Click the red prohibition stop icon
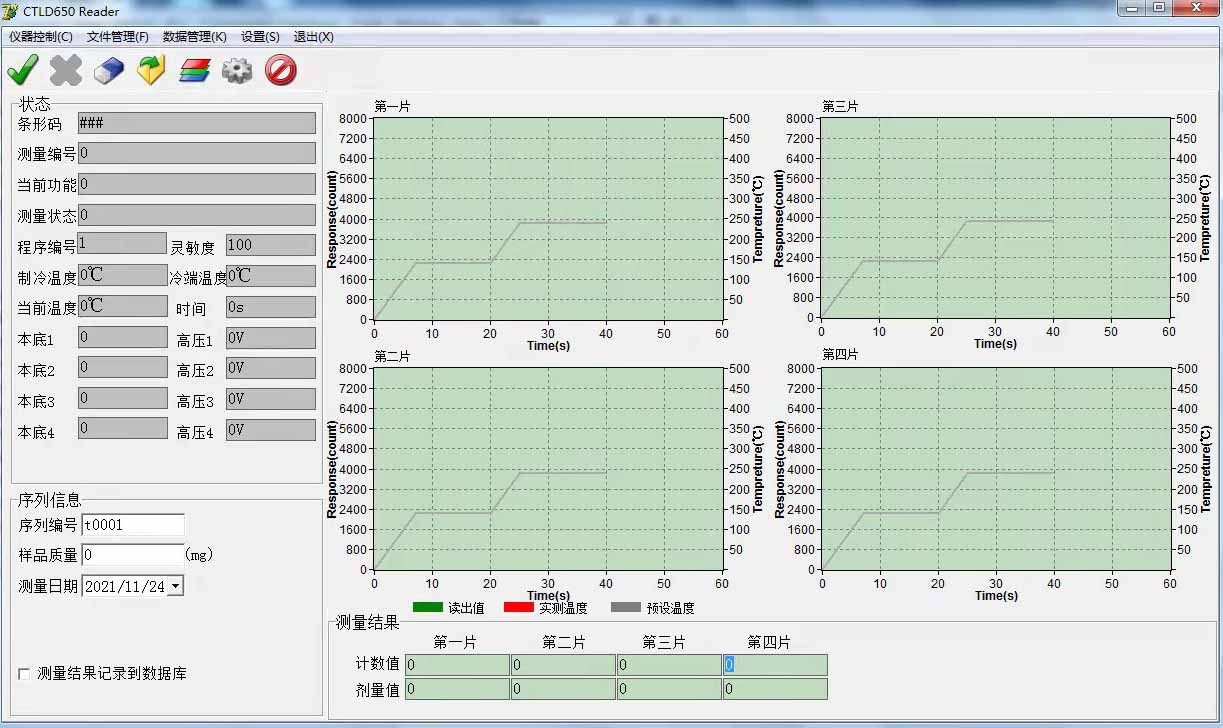 click(281, 70)
